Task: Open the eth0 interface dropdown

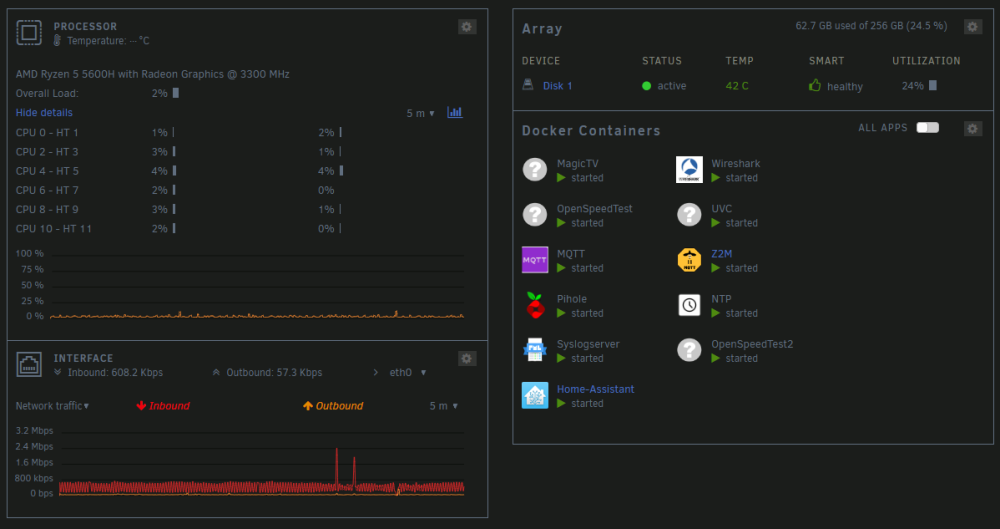Action: [408, 373]
